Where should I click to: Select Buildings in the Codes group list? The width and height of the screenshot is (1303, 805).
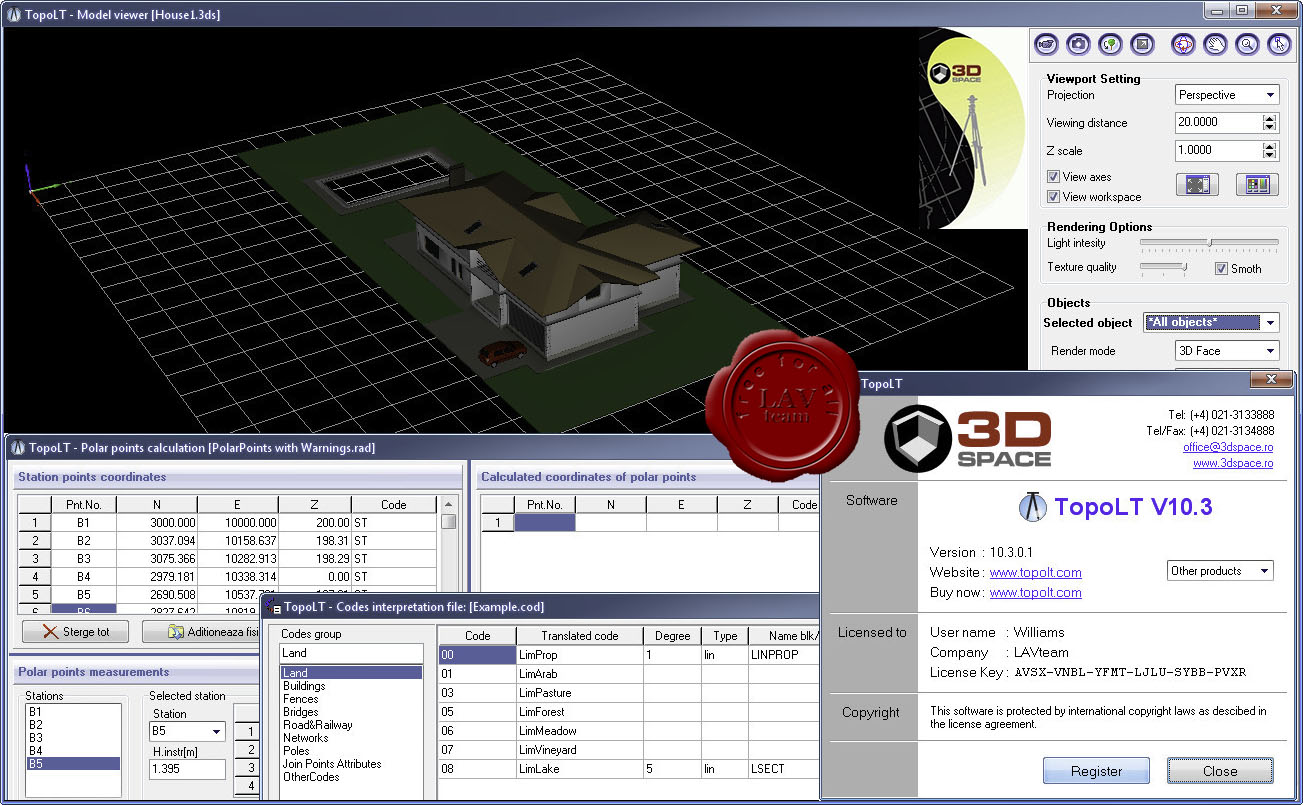[x=351, y=686]
